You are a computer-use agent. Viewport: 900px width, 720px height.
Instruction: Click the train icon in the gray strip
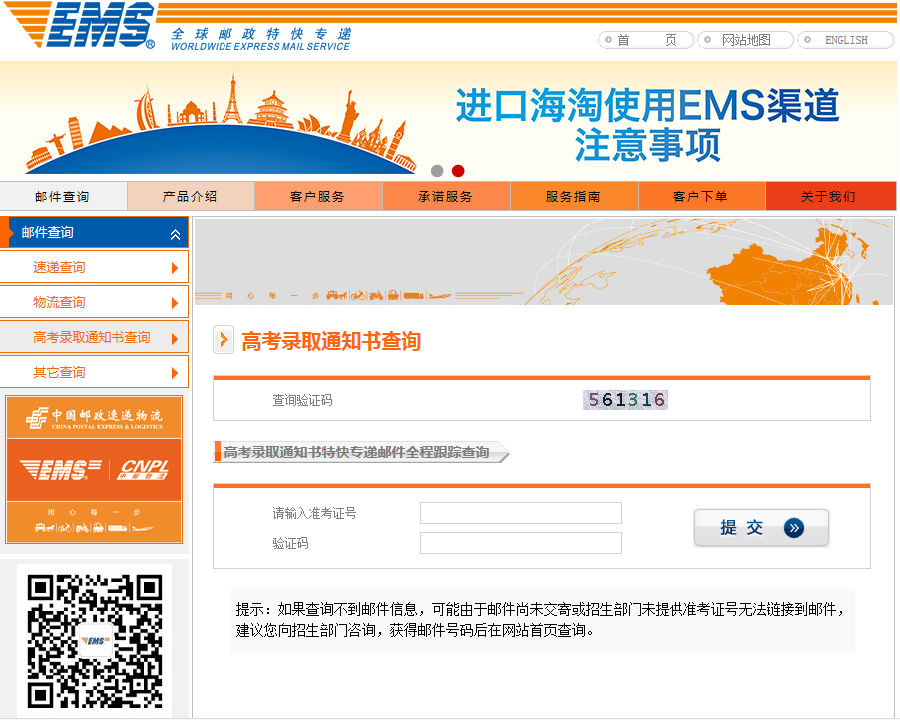[x=394, y=295]
